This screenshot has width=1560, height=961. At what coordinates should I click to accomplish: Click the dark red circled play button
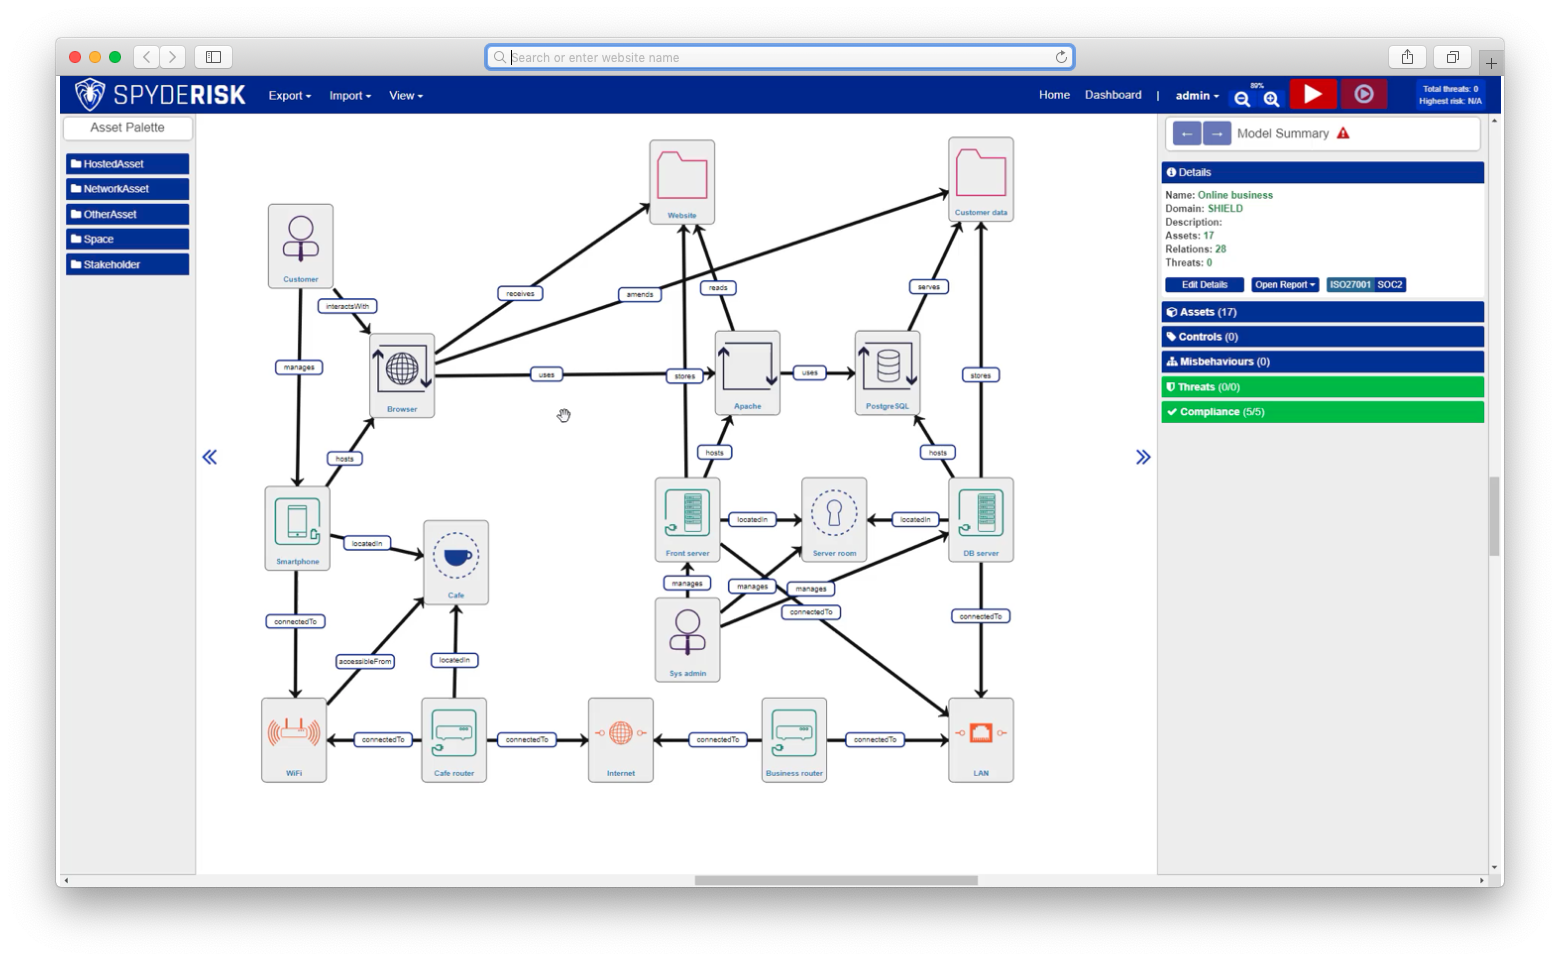[x=1363, y=94]
